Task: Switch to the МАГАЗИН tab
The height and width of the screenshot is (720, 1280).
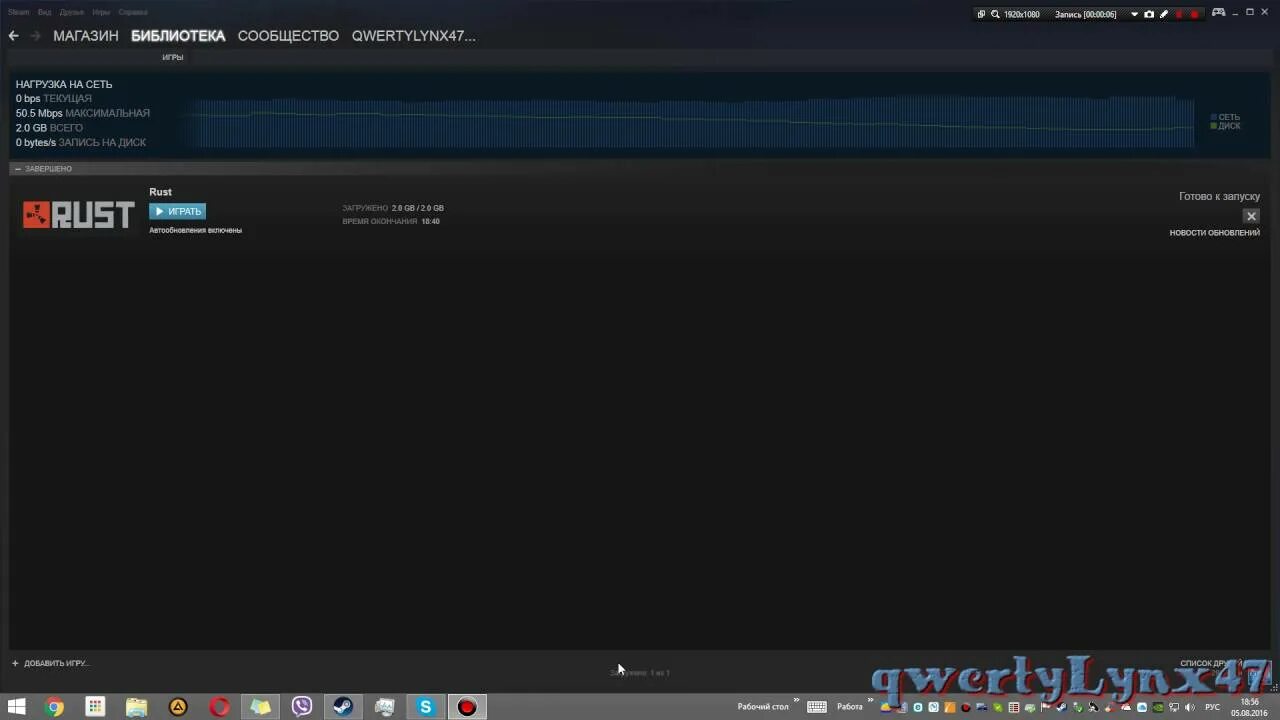Action: click(86, 35)
